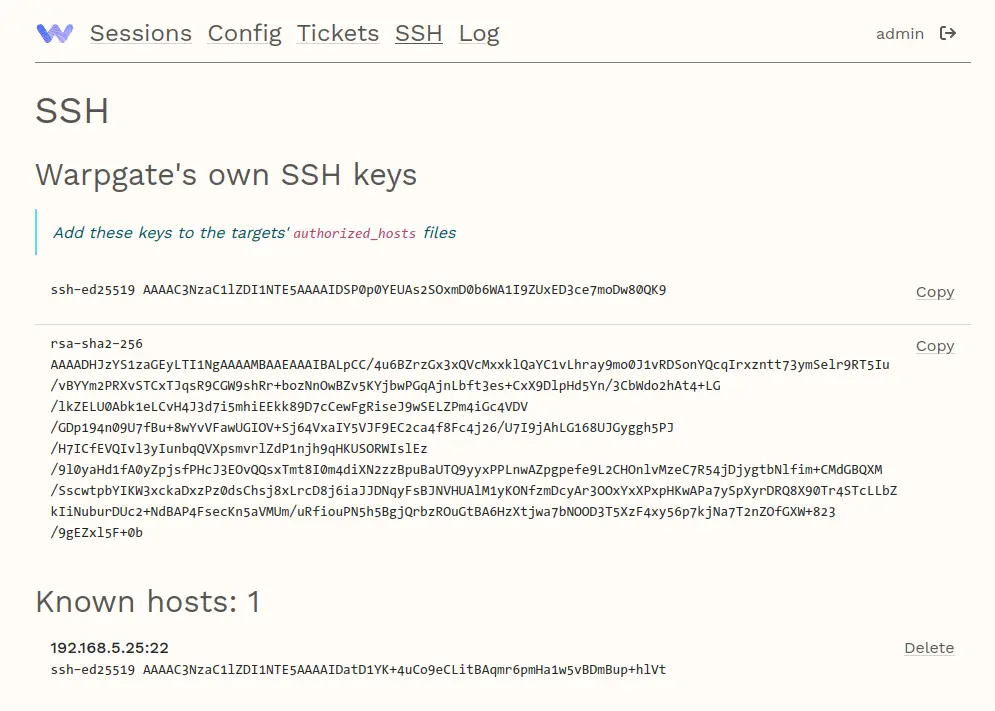The image size is (995, 711).
Task: Open the Sessions page
Action: tap(140, 33)
